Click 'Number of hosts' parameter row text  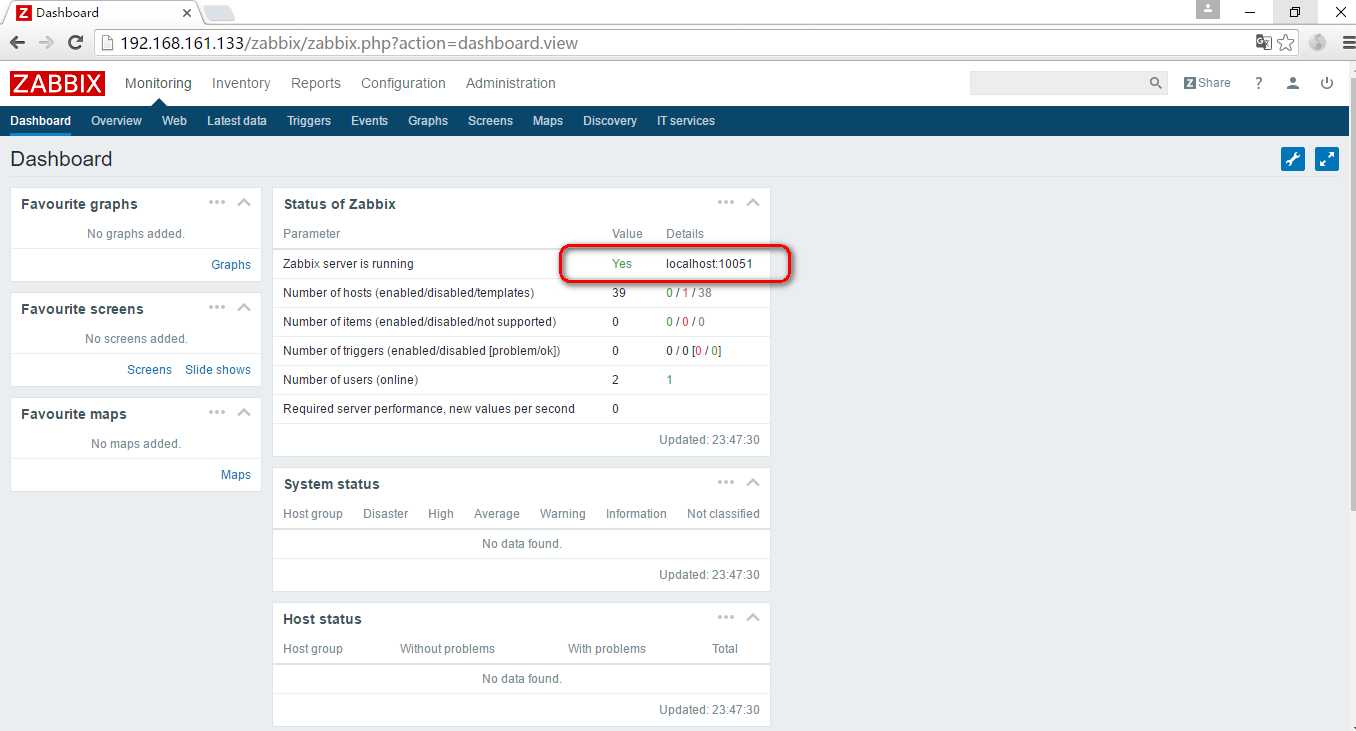point(409,293)
